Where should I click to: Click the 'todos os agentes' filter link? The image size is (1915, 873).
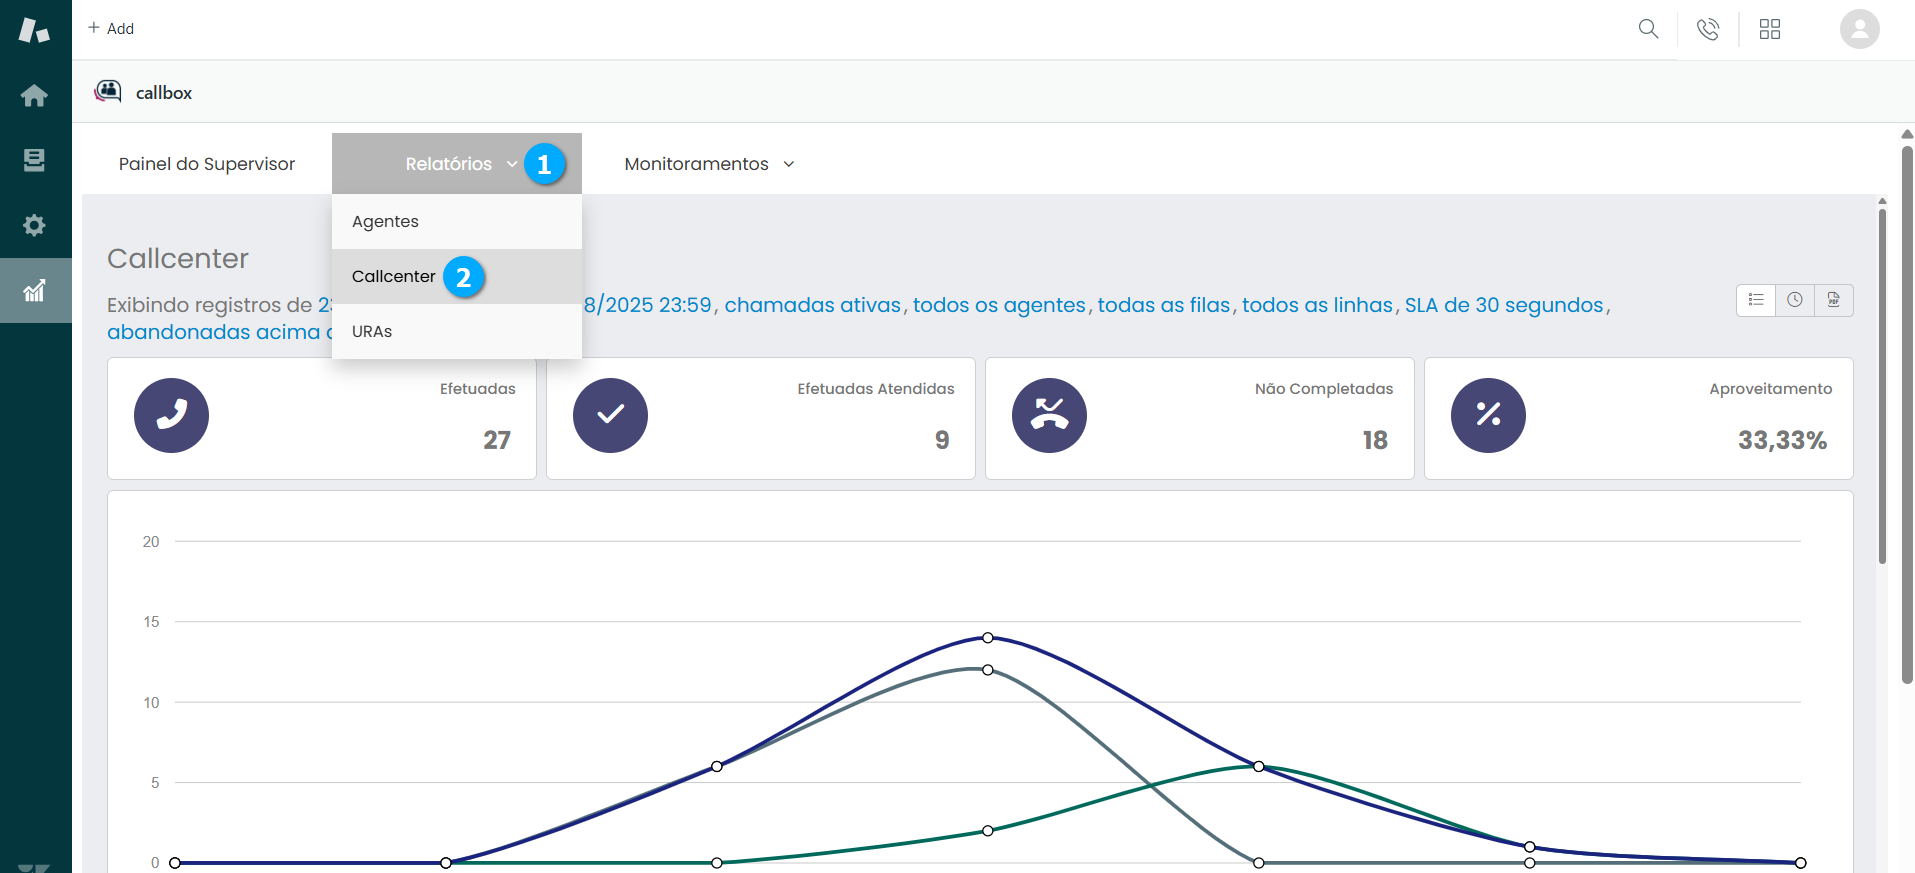click(x=998, y=305)
